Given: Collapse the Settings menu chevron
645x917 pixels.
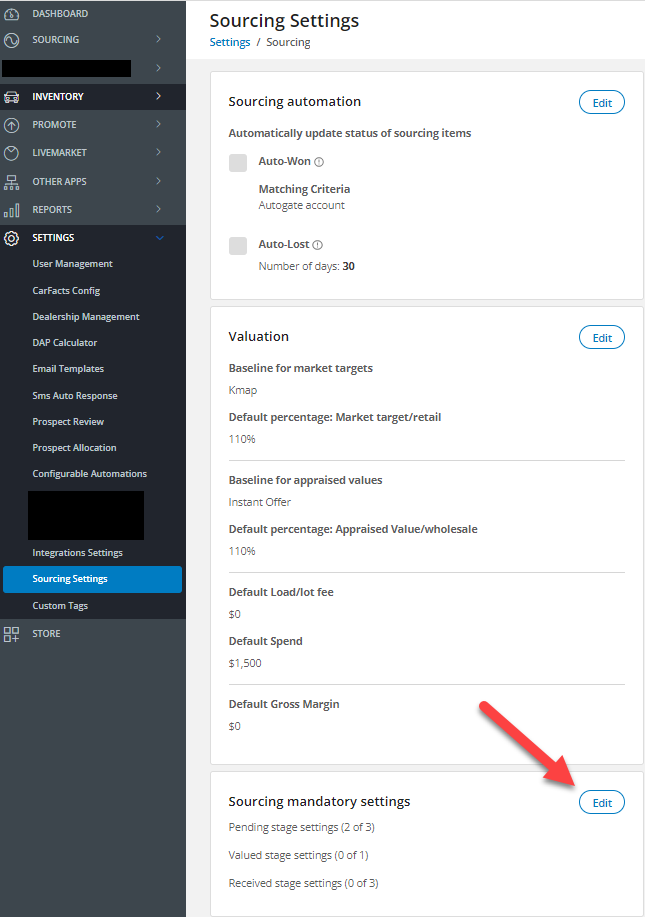Looking at the screenshot, I should 158,238.
